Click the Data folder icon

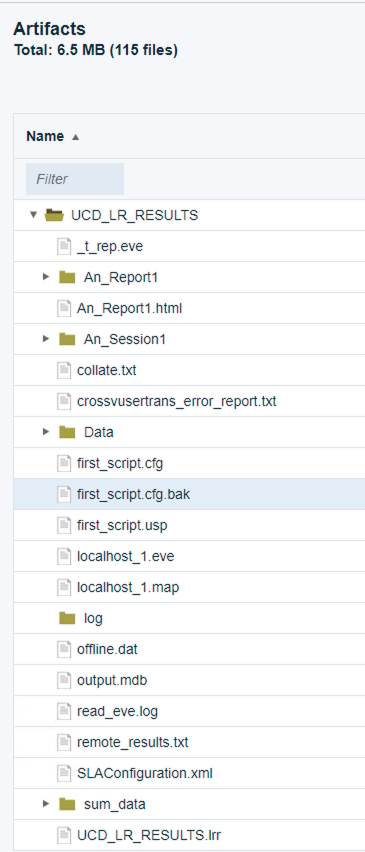point(67,432)
